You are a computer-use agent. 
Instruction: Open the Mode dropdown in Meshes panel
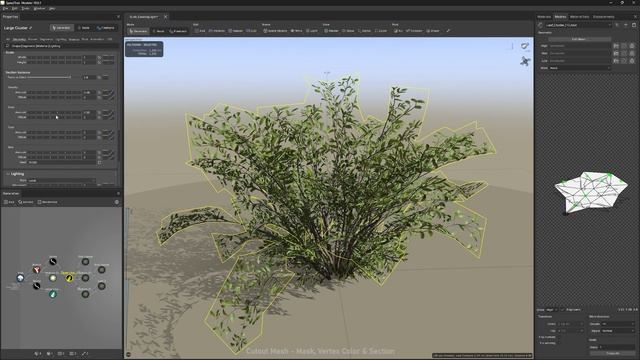tap(580, 68)
